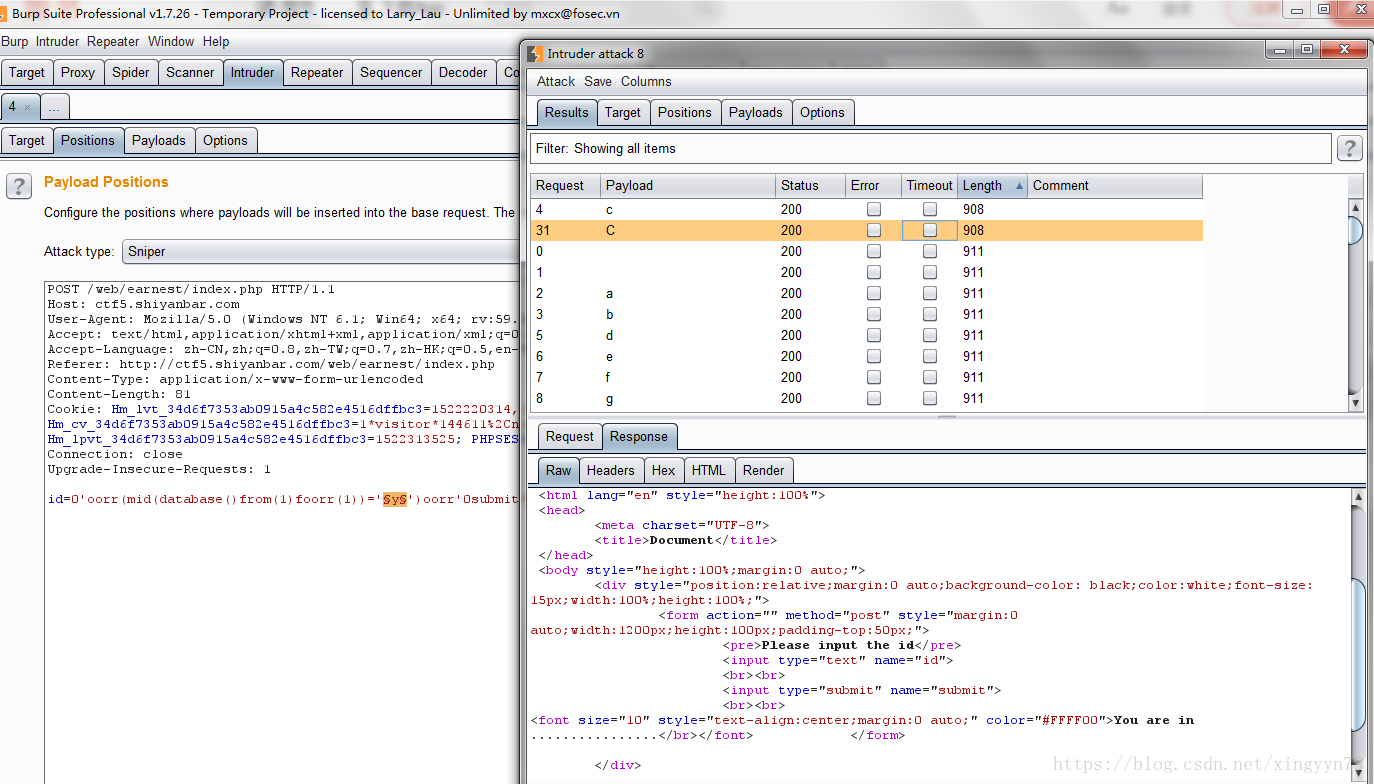Open the Burp menu
This screenshot has height=784, width=1374.
point(14,41)
